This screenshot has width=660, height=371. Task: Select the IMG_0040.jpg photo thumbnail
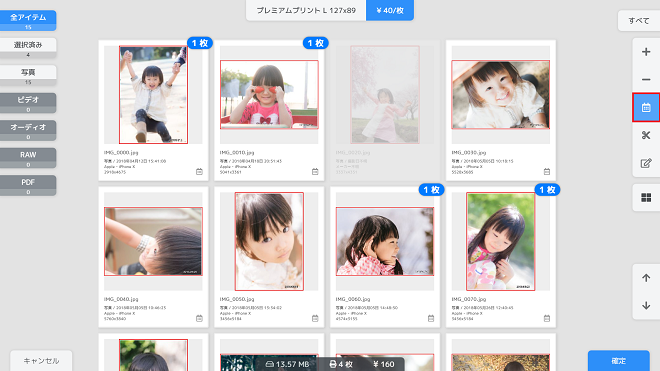tap(153, 241)
